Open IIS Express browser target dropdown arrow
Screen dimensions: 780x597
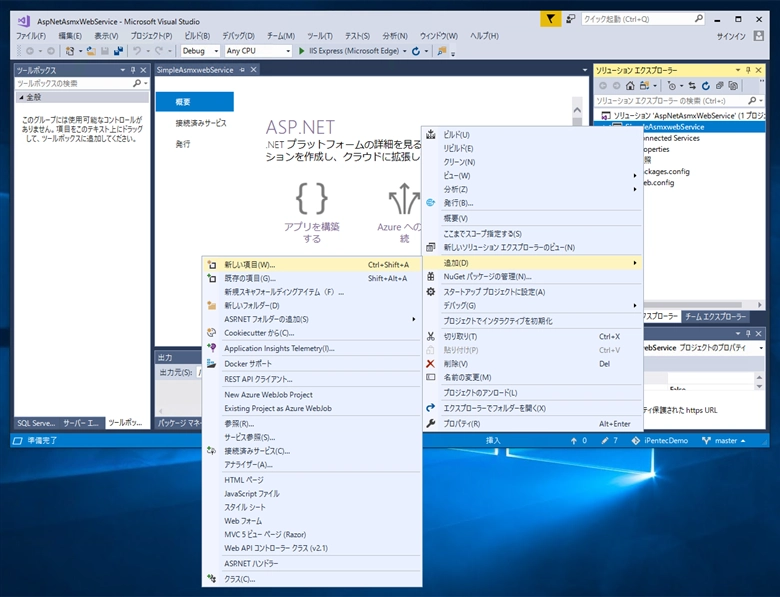coord(404,51)
